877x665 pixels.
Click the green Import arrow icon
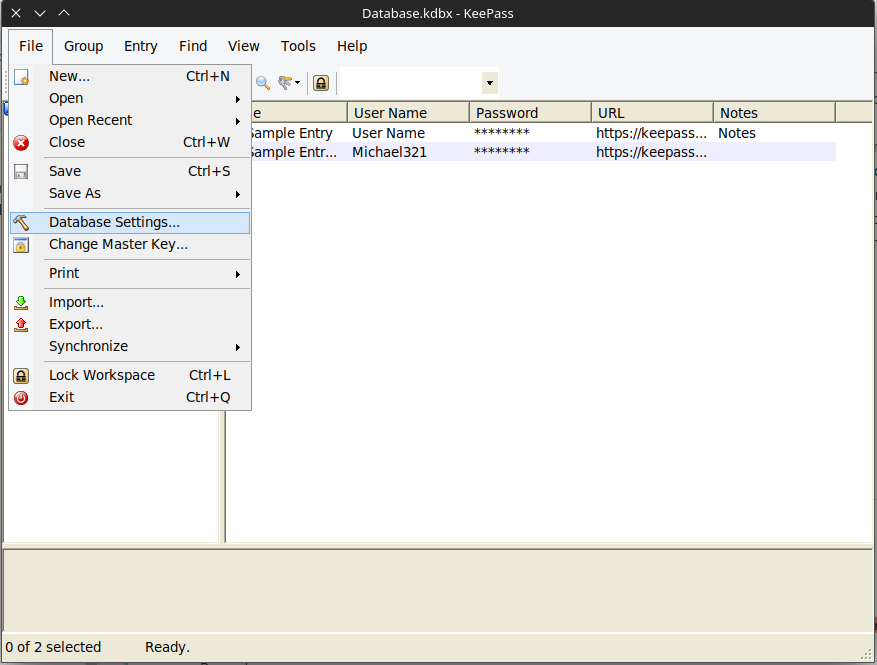click(x=21, y=303)
